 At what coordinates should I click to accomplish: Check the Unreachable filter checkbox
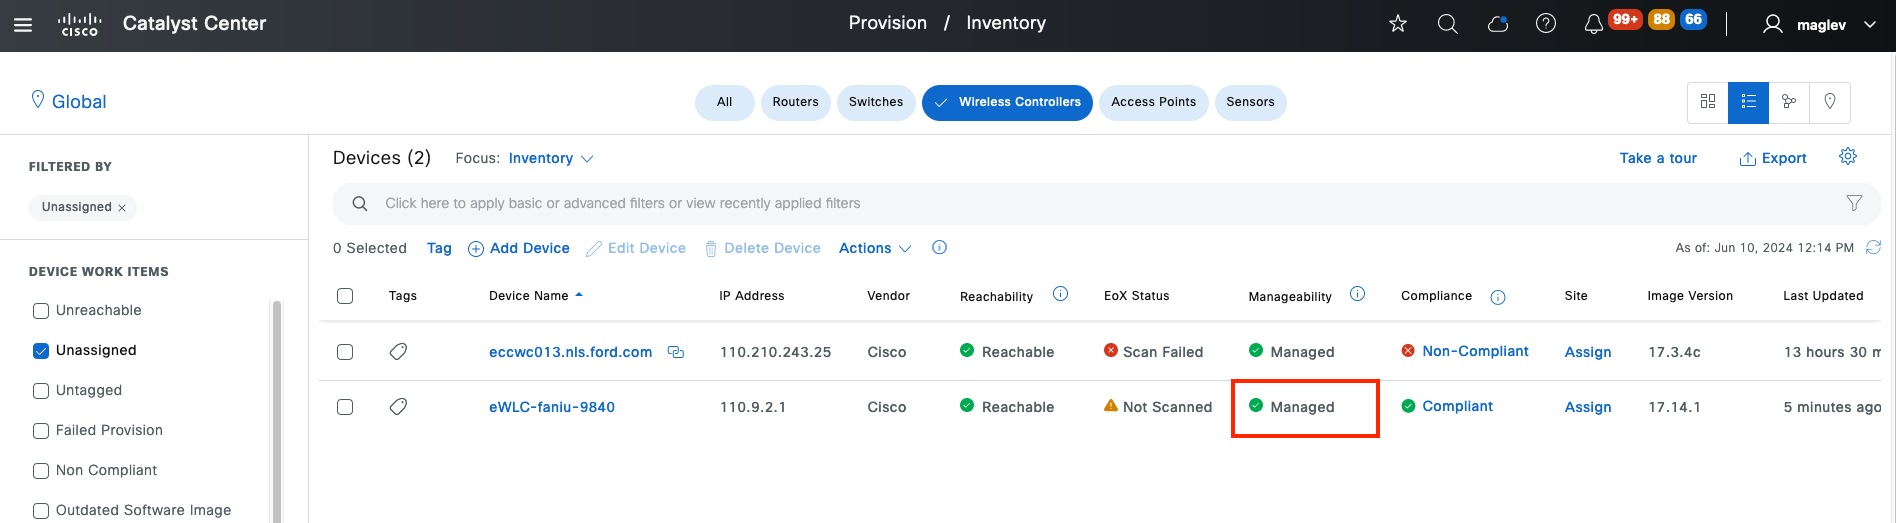tap(41, 311)
